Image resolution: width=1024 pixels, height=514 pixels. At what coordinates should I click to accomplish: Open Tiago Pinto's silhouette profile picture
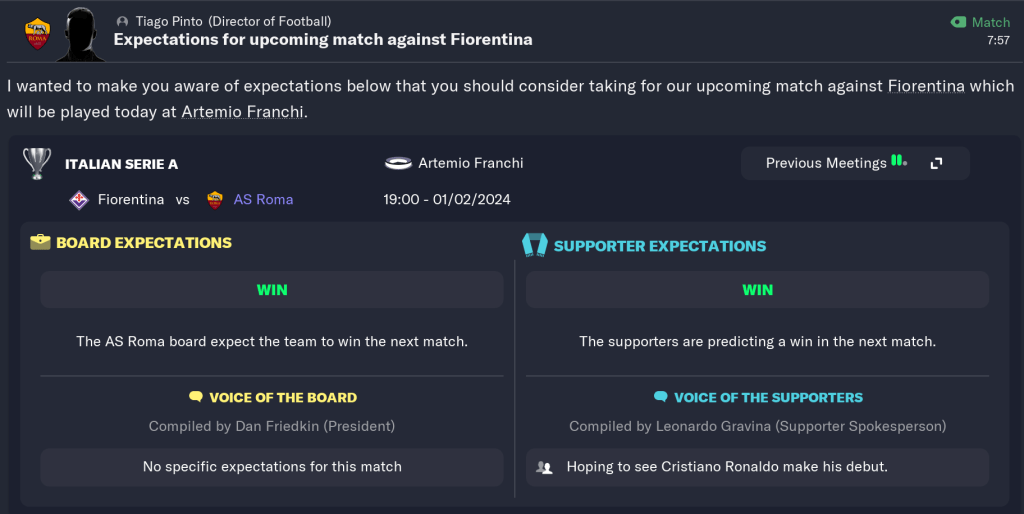(x=81, y=34)
